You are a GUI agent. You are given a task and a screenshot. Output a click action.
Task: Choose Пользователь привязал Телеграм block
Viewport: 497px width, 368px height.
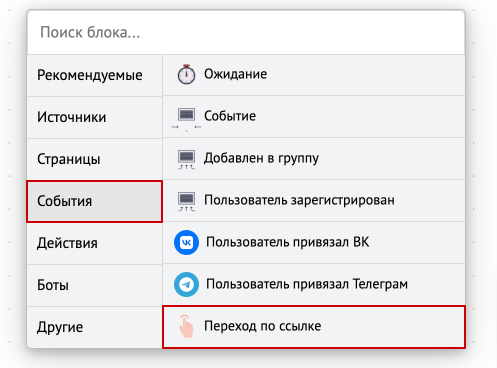pyautogui.click(x=314, y=284)
